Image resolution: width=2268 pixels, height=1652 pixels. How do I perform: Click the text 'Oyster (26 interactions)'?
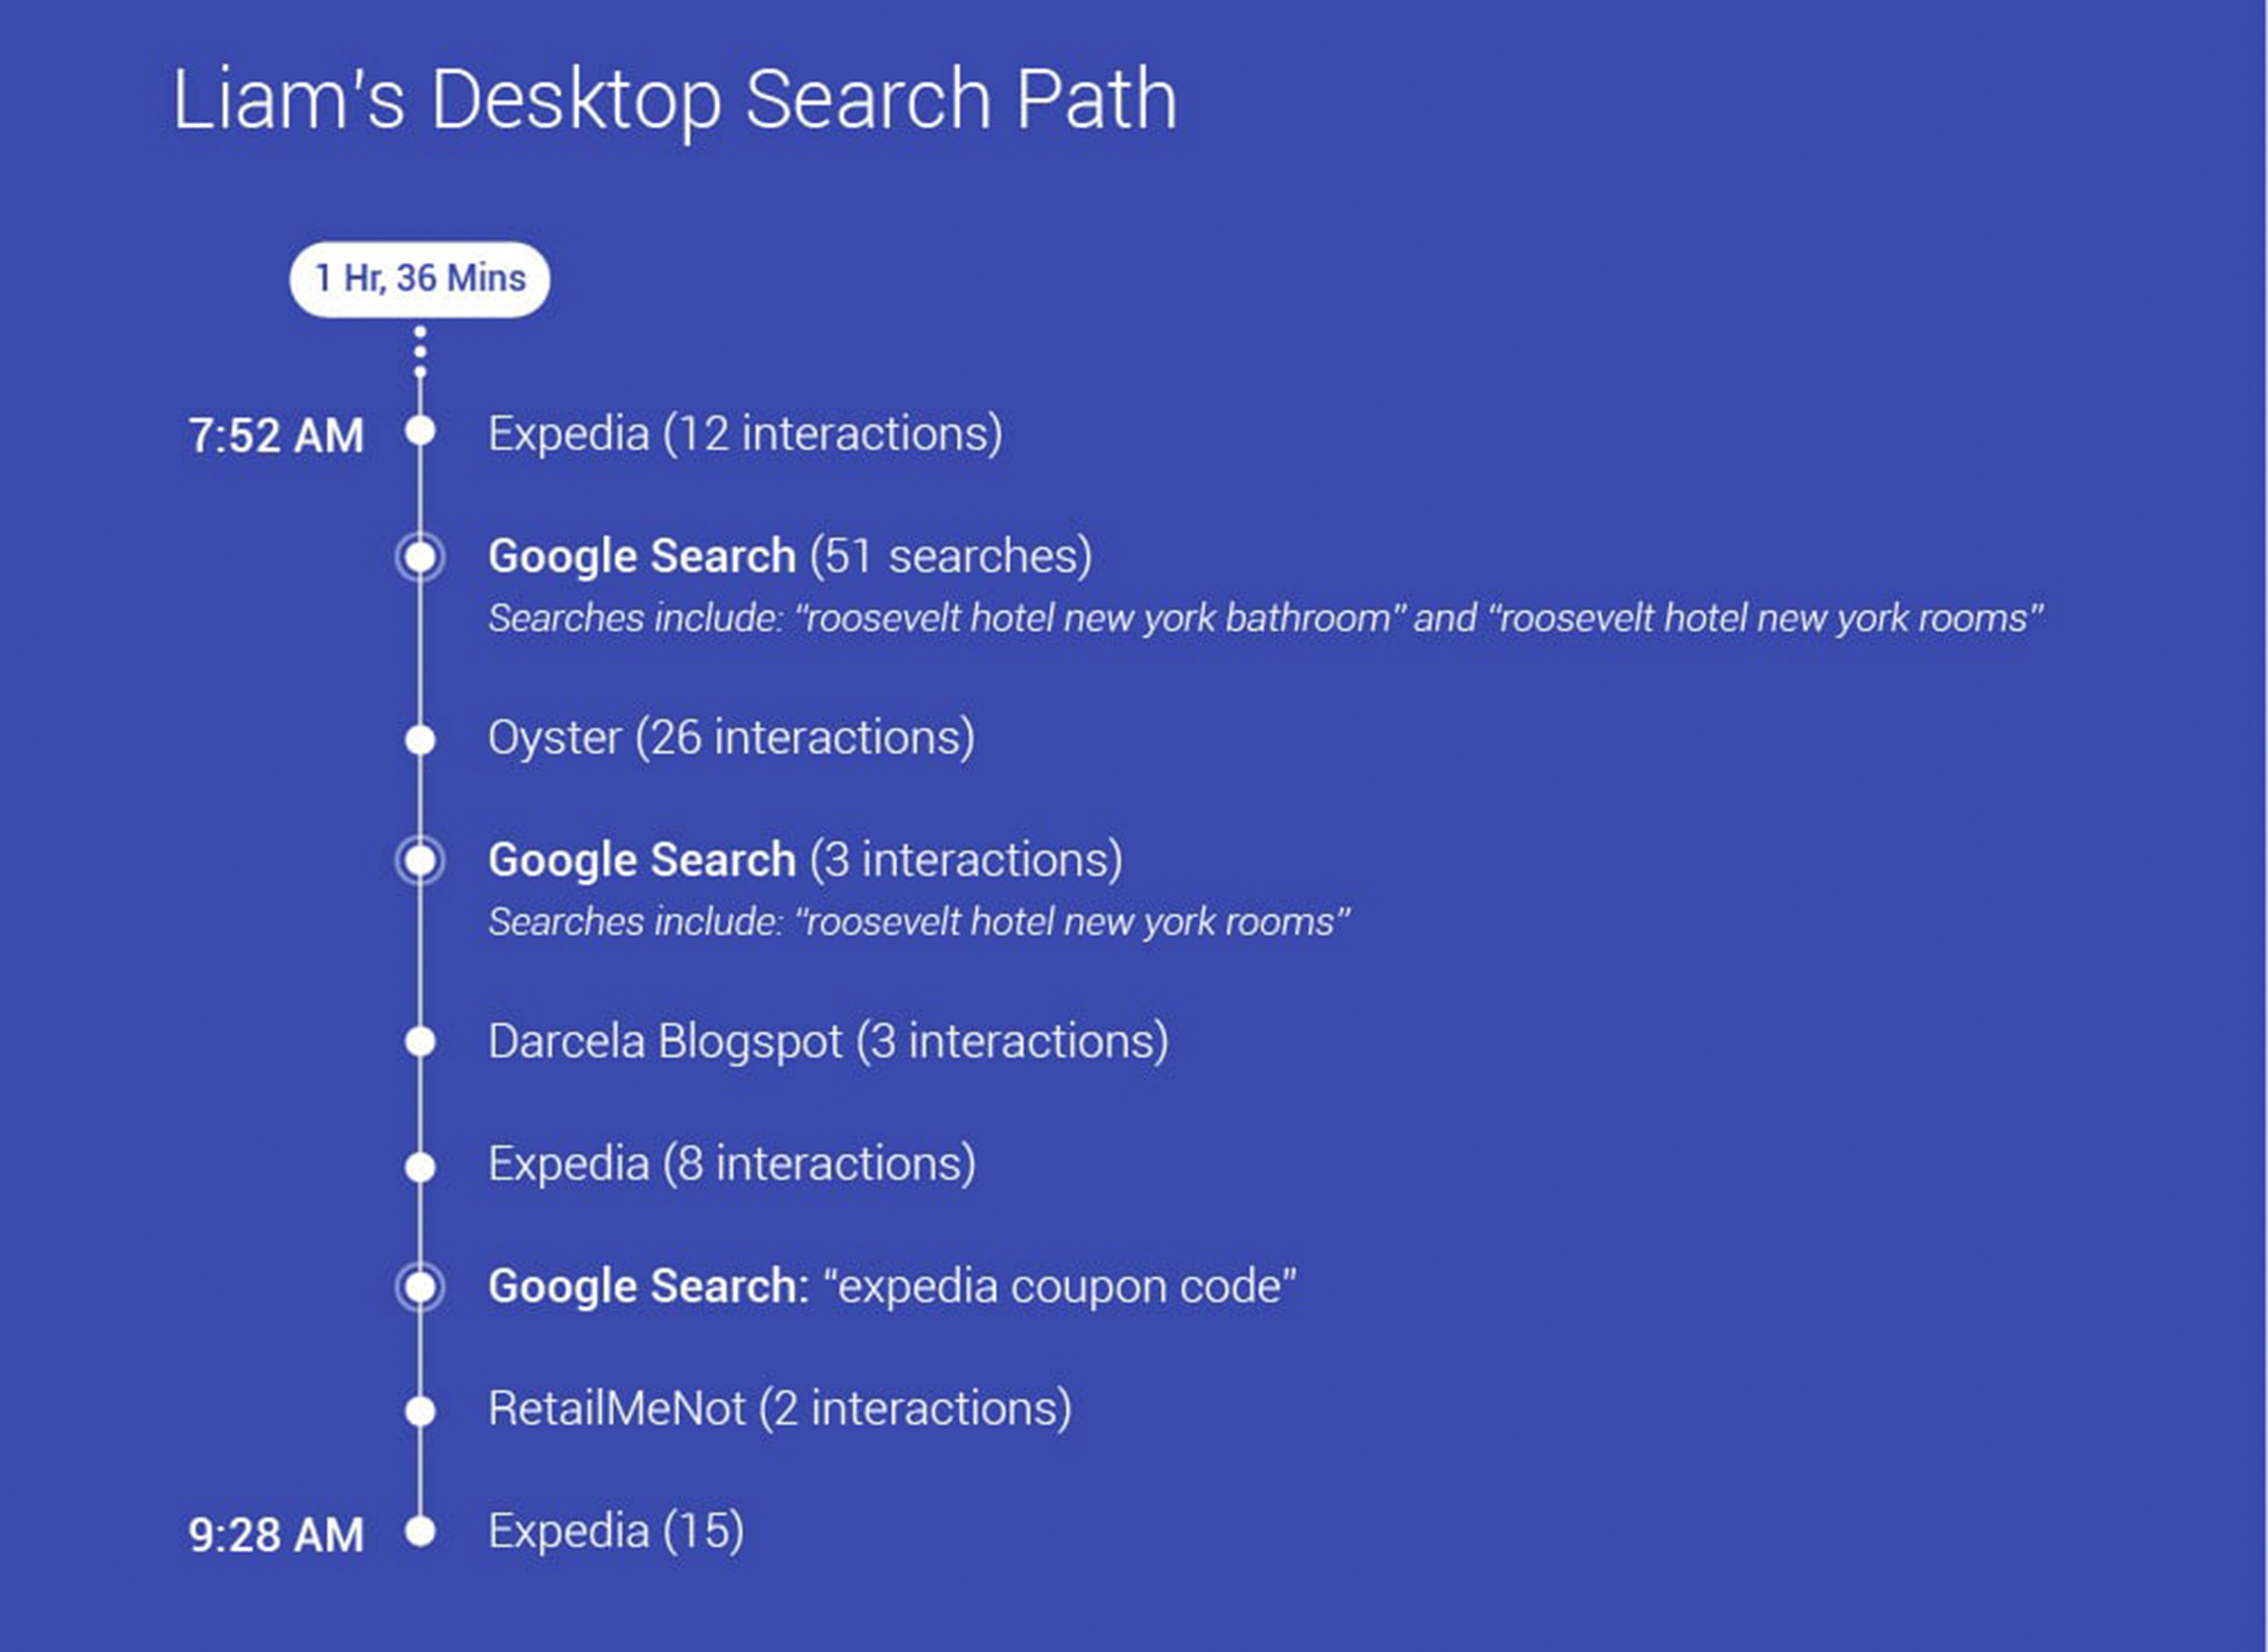[731, 738]
